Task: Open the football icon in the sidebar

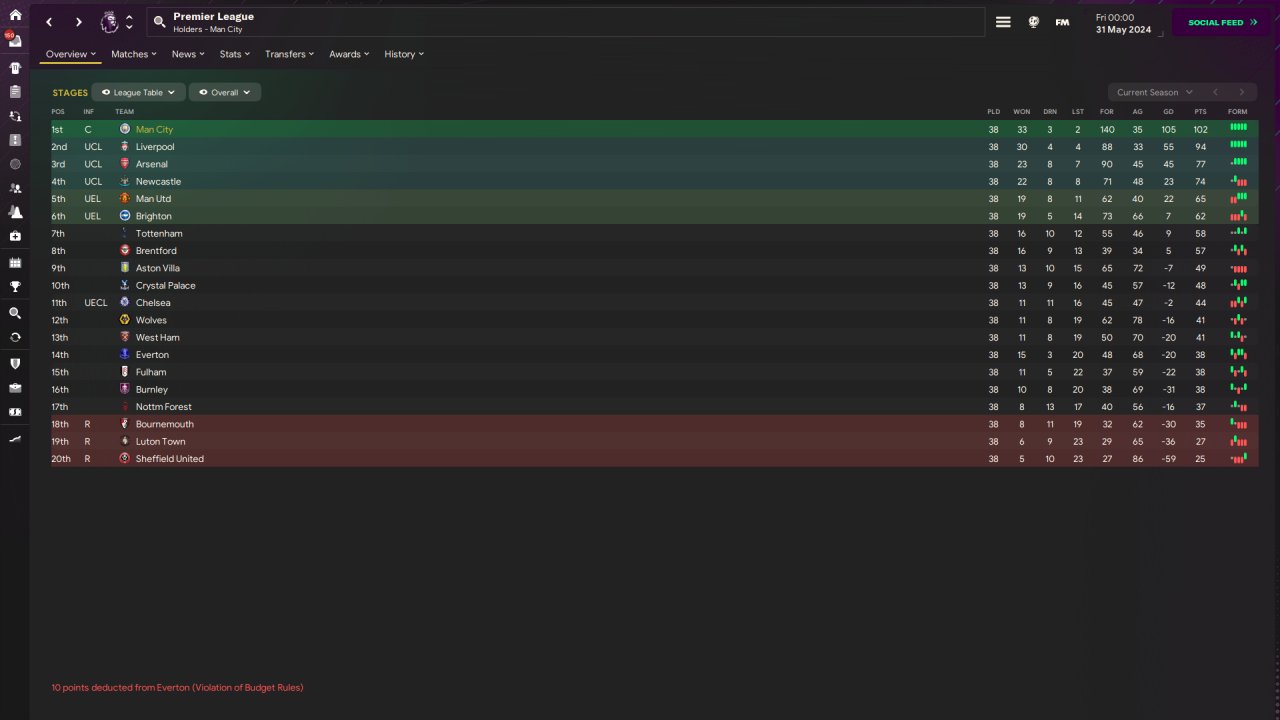Action: pyautogui.click(x=15, y=164)
